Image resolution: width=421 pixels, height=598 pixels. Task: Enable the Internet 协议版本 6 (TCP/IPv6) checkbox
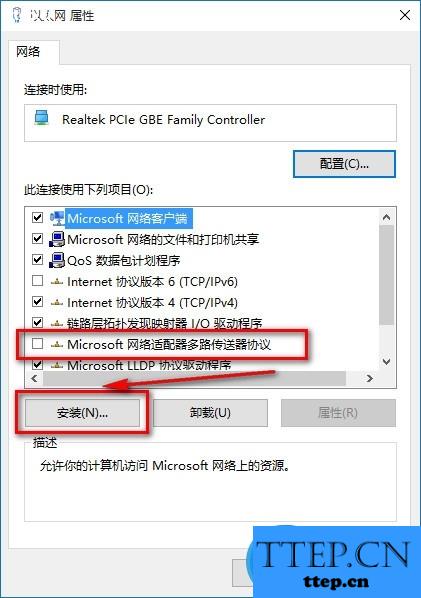37,281
